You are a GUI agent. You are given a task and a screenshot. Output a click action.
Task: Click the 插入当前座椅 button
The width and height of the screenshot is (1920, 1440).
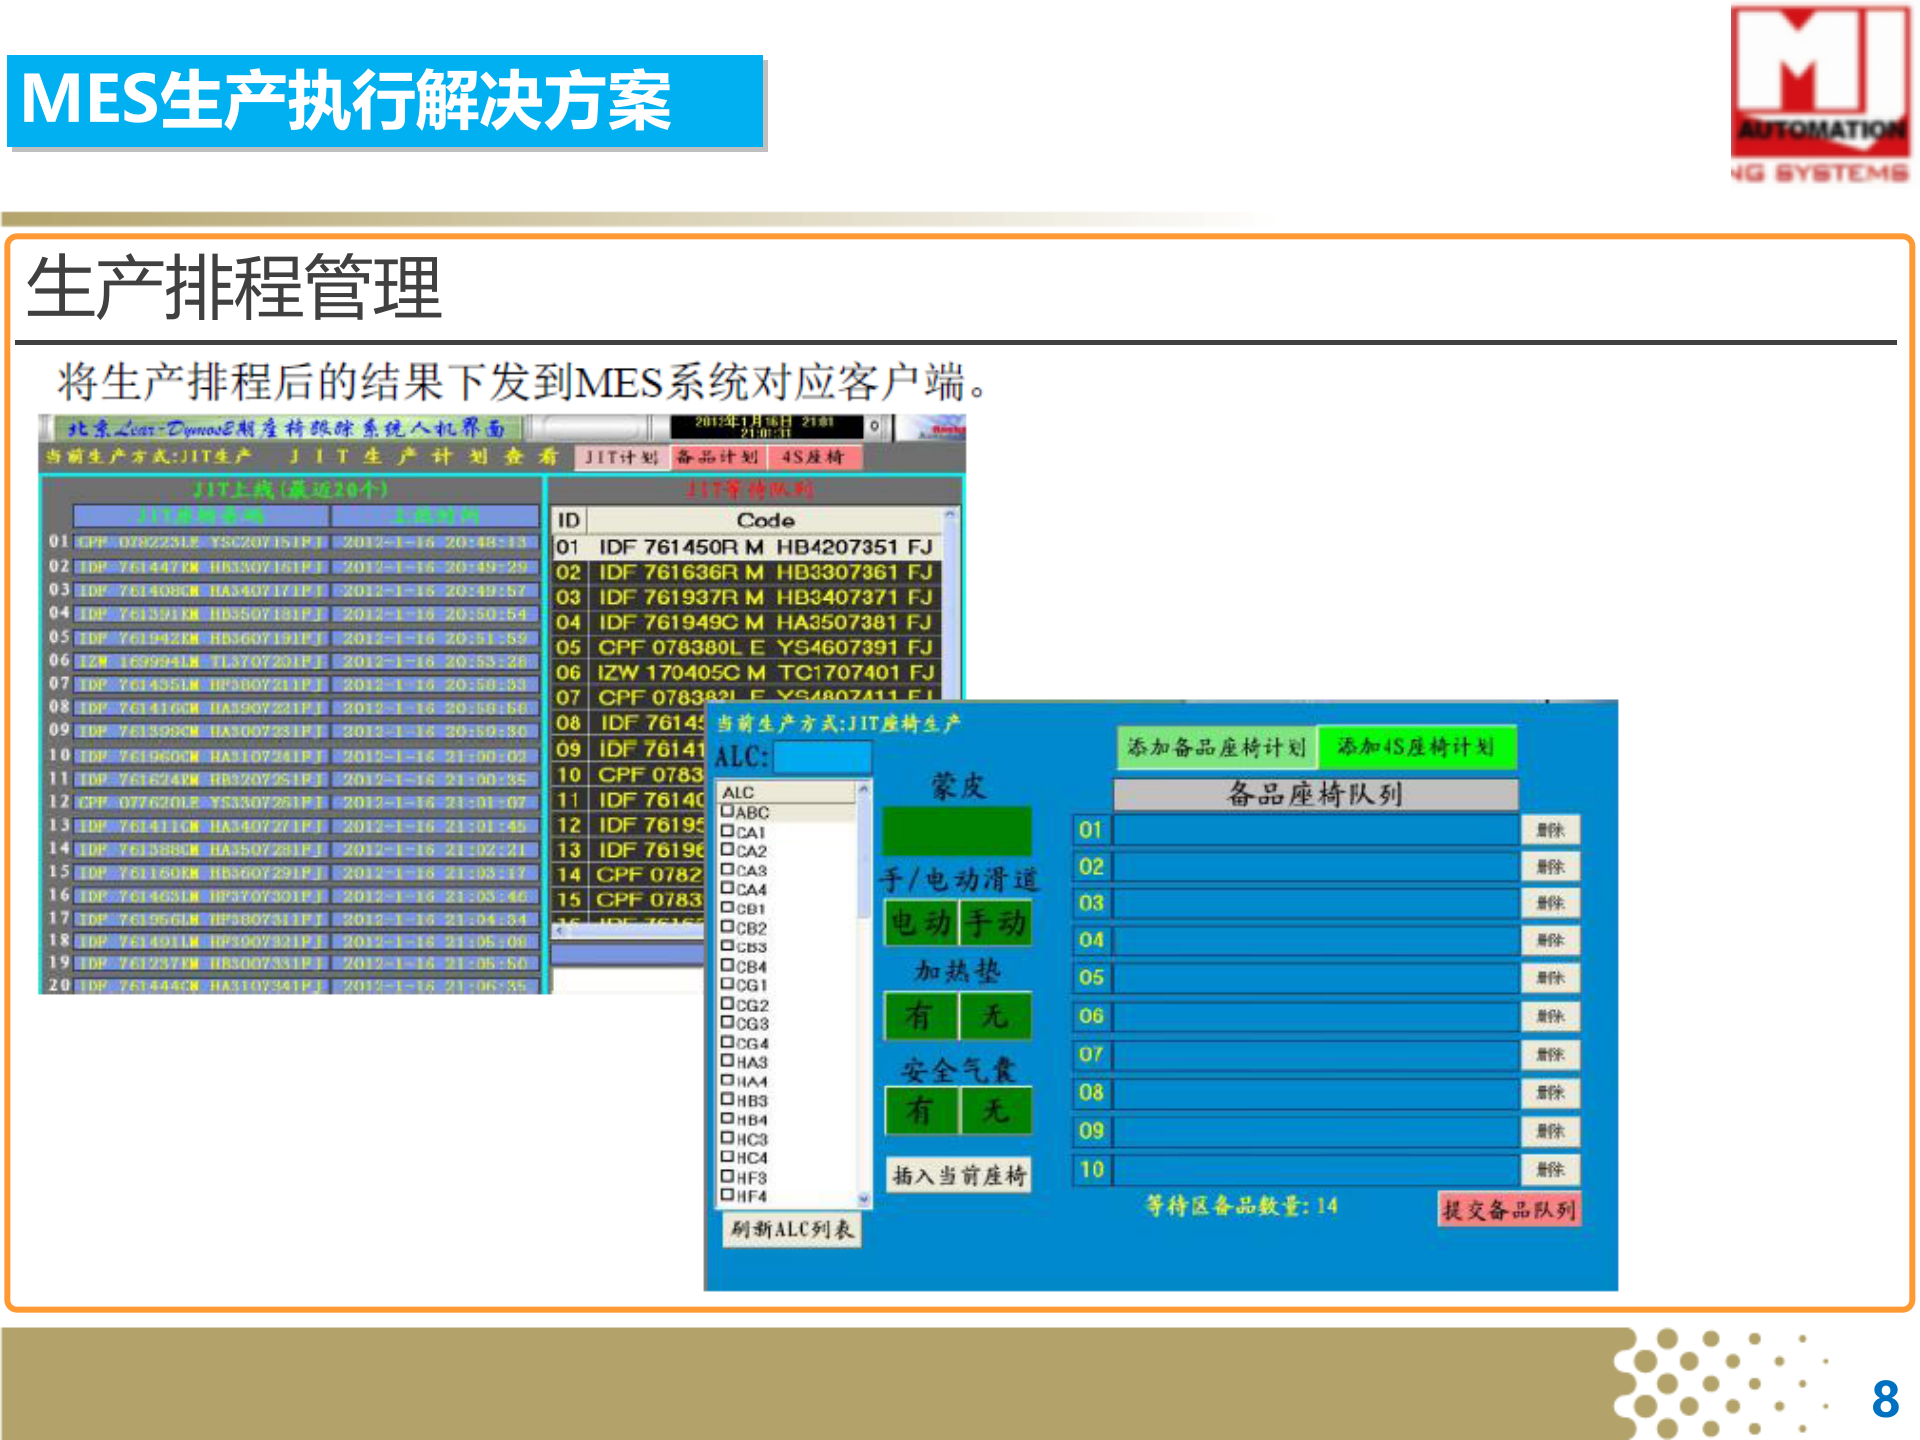click(959, 1177)
